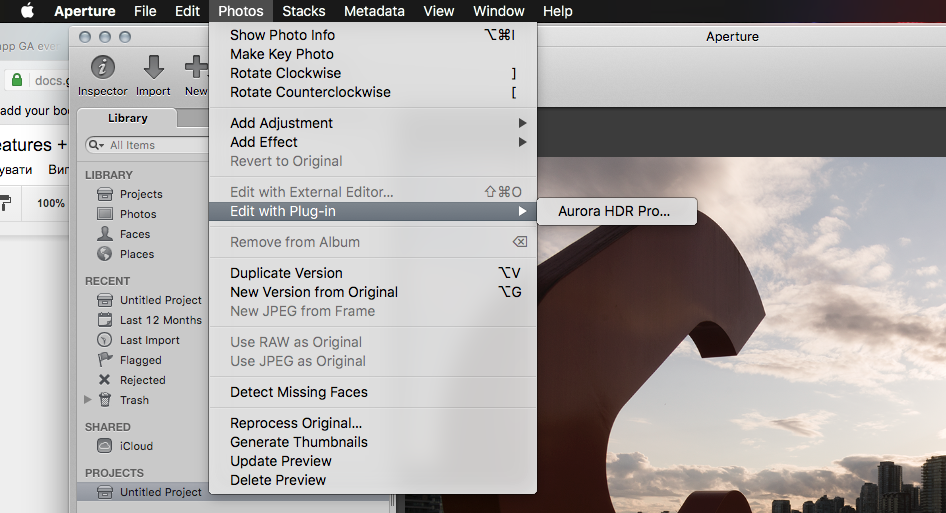Choose Duplicate Version

(x=373, y=273)
